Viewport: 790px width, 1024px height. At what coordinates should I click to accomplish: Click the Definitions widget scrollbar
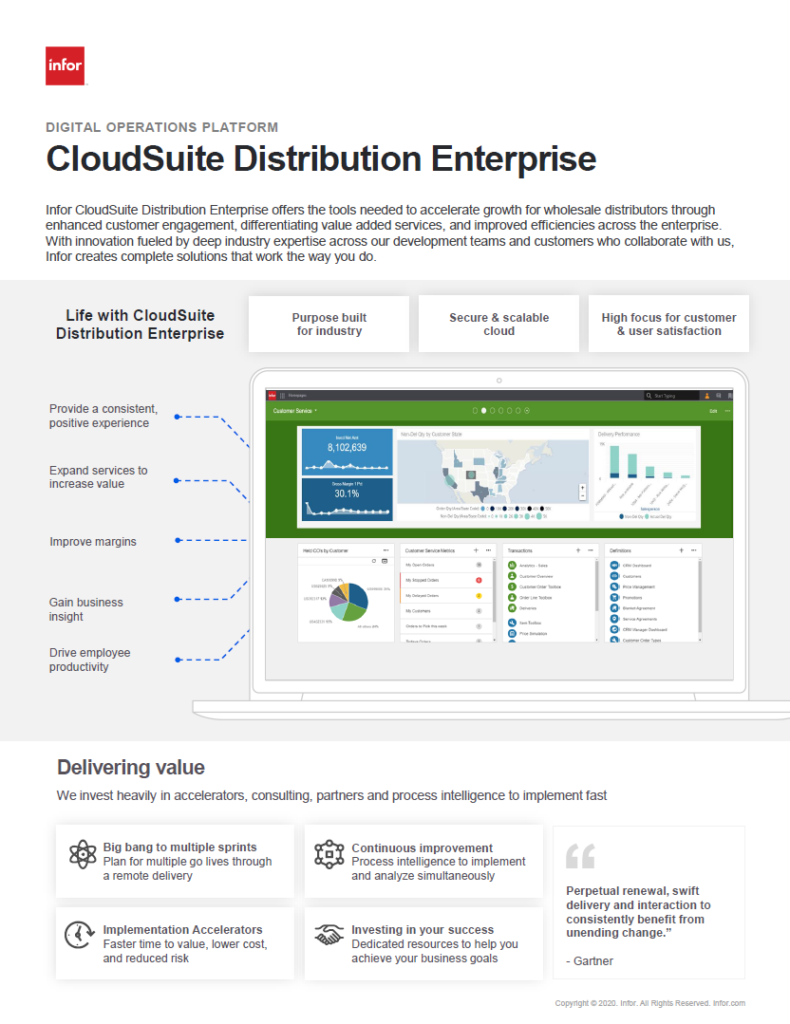click(x=700, y=596)
